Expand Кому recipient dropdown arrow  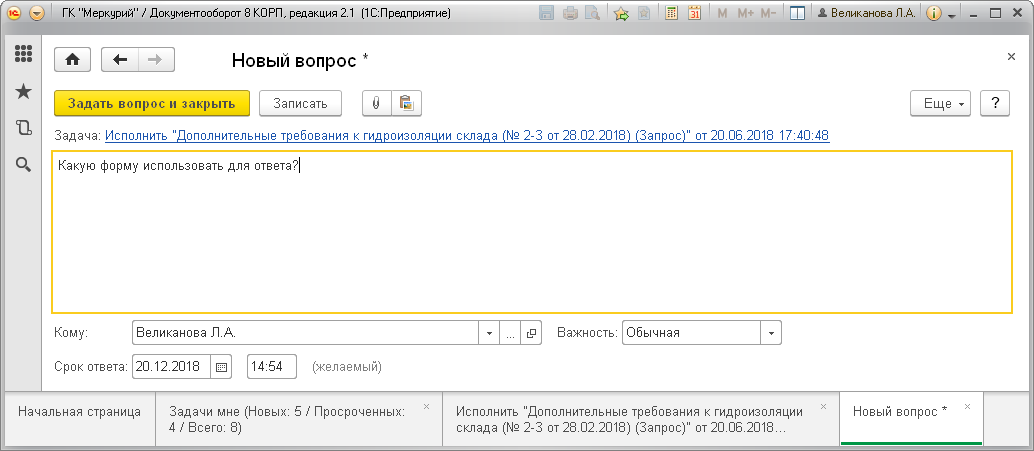489,333
